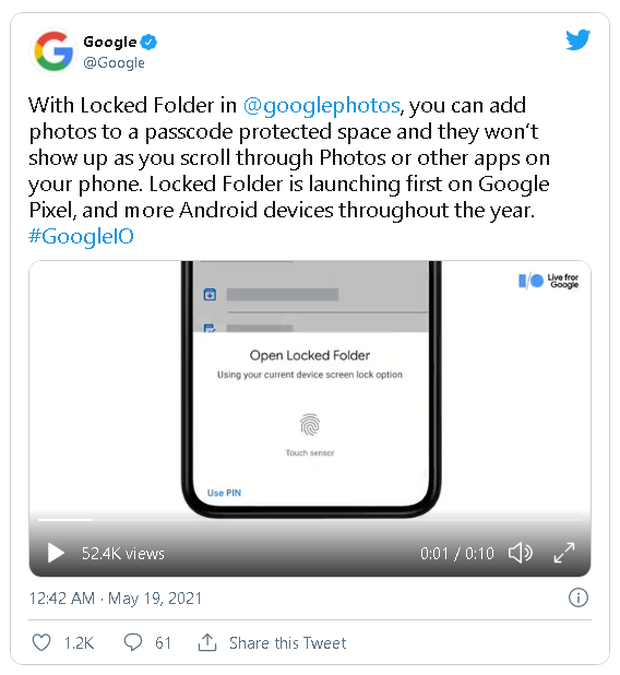Click the share arrow icon
The image size is (620, 675).
(x=208, y=642)
